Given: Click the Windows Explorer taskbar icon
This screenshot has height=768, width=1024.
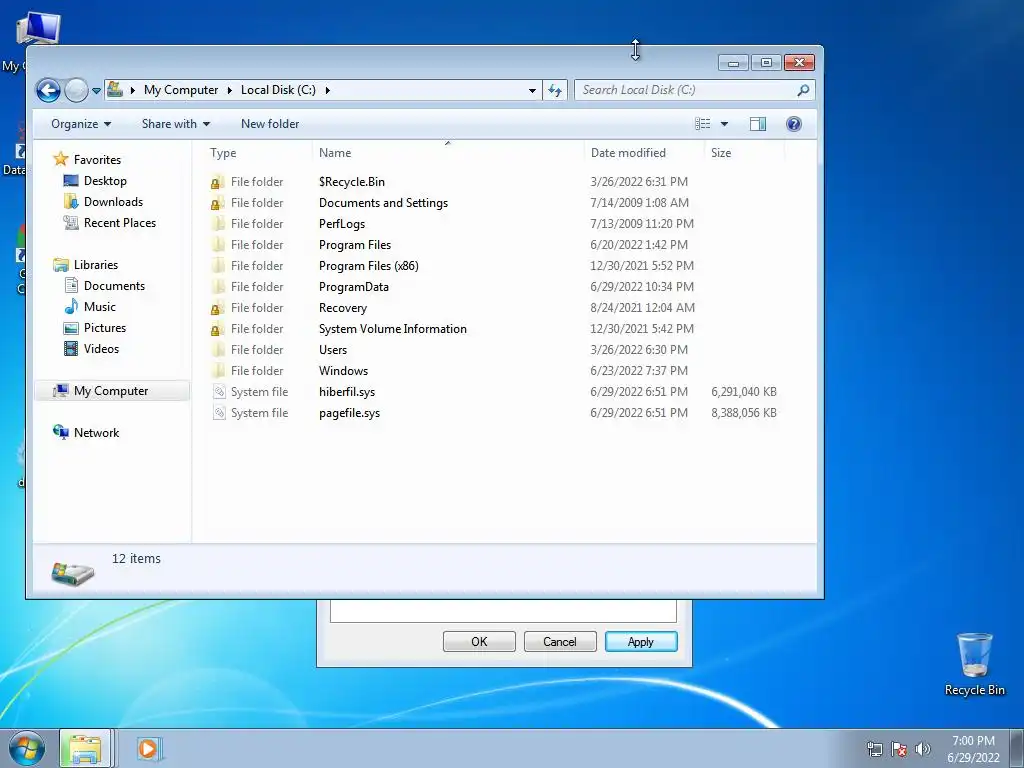Looking at the screenshot, I should [86, 748].
